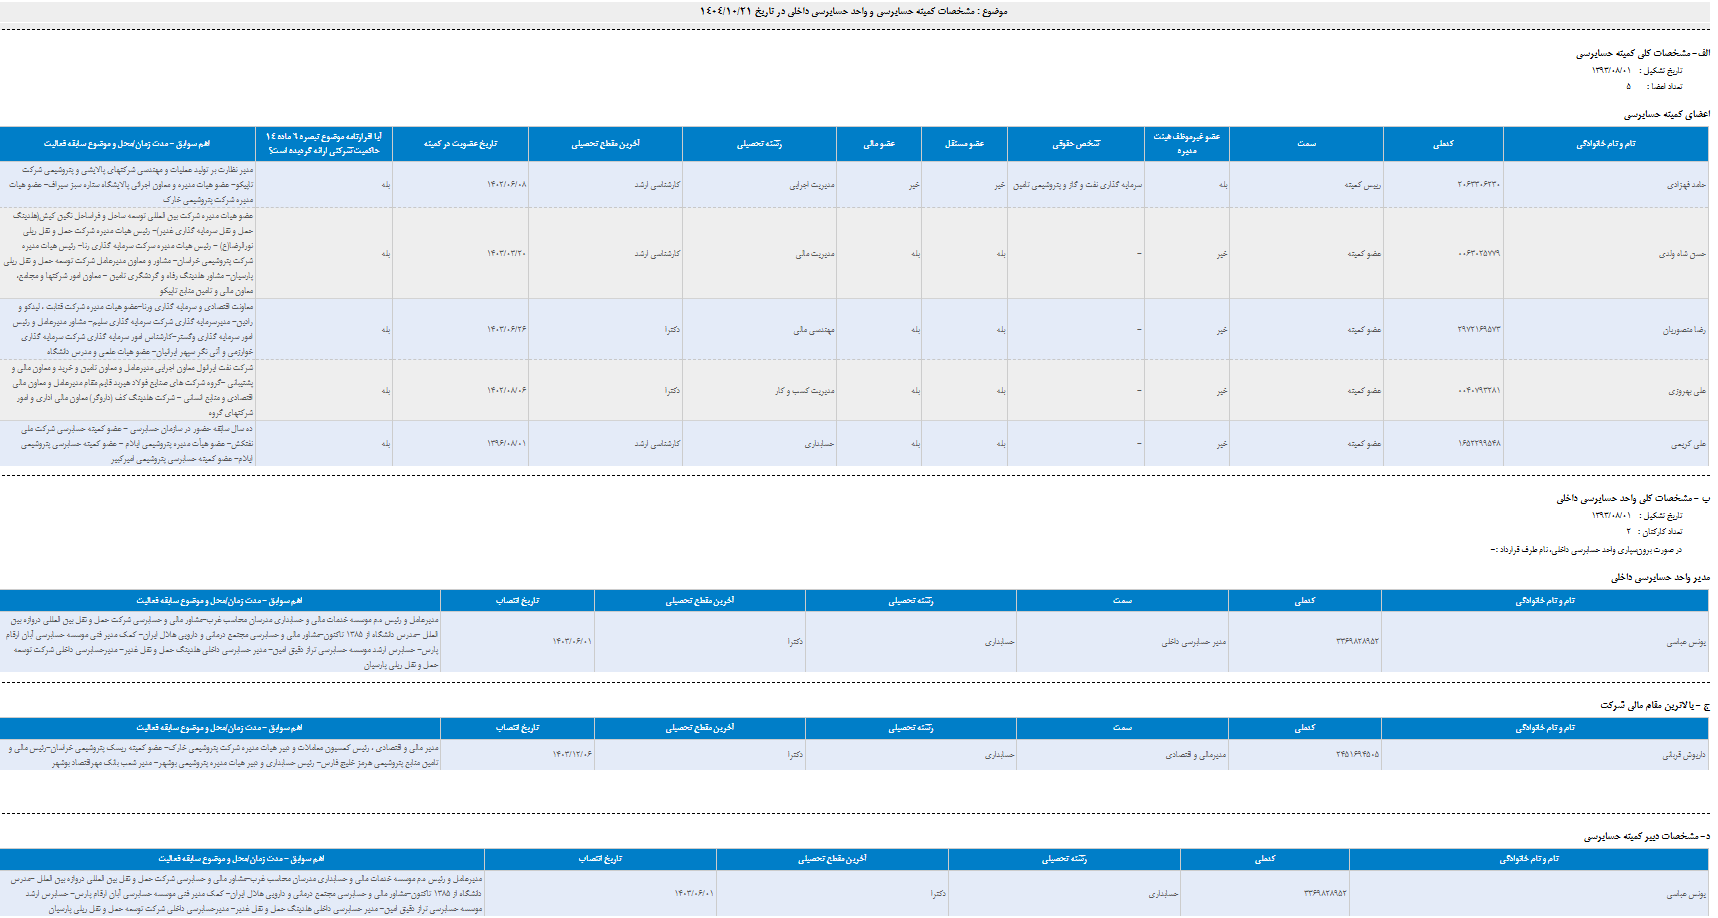Click the "علی کریمی" name cell
Screen dimensions: 1718x918
[x=1688, y=444]
